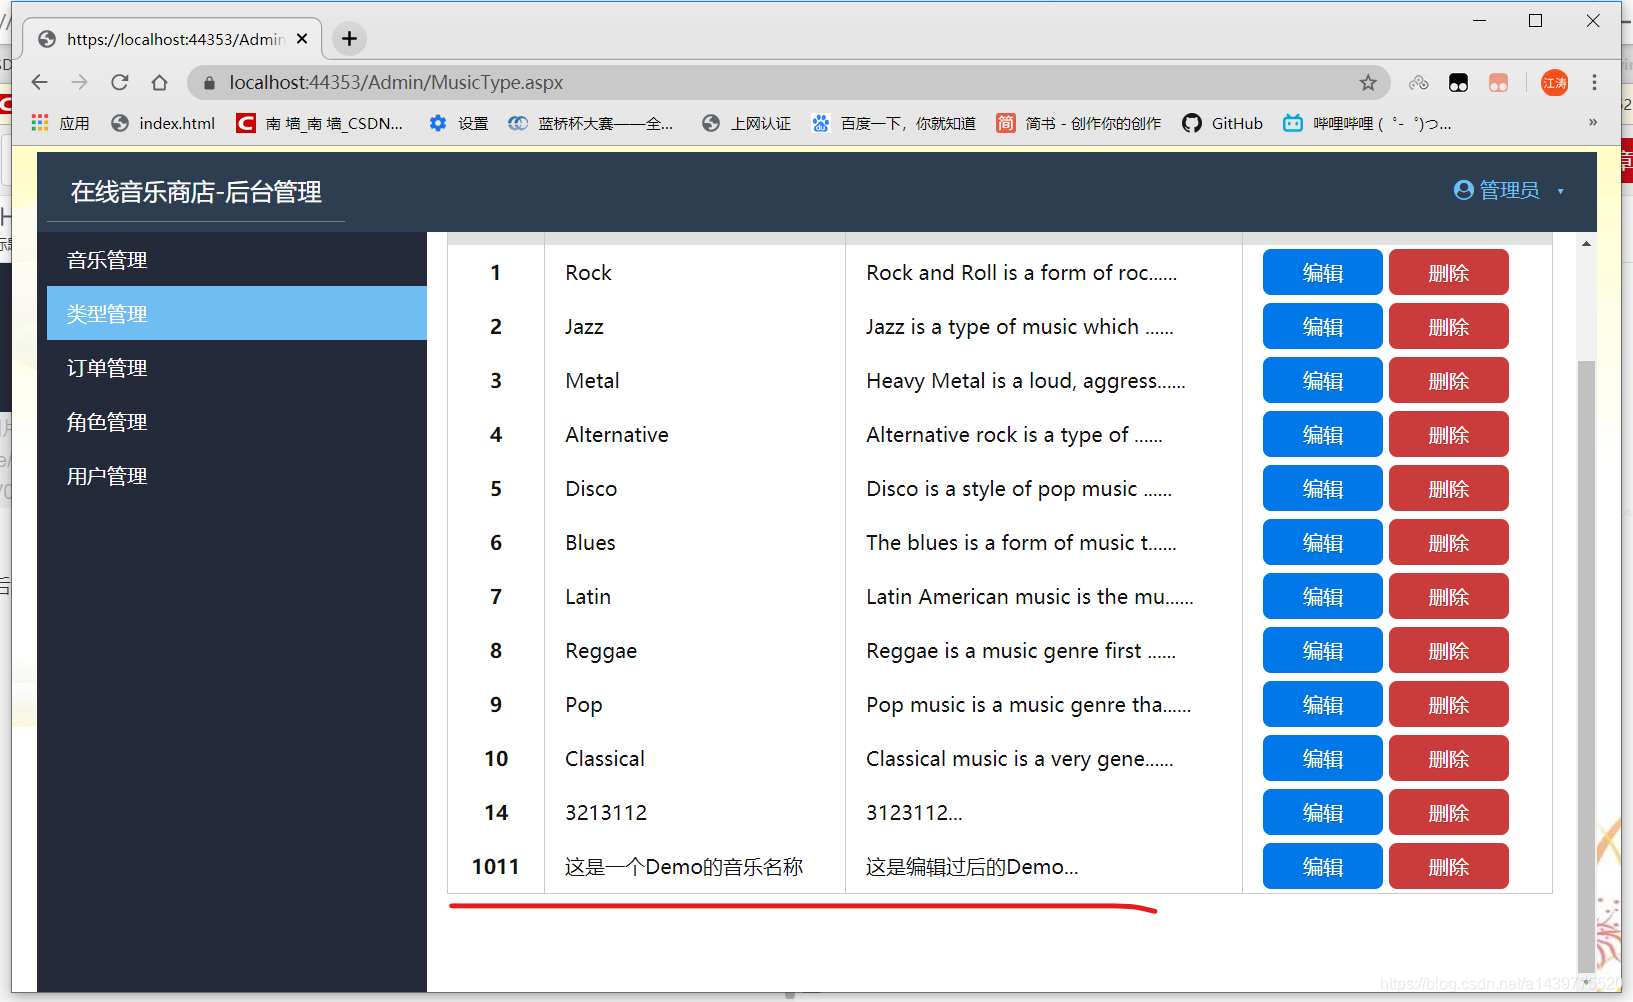
Task: Edit the Reggae music type
Action: coord(1323,651)
